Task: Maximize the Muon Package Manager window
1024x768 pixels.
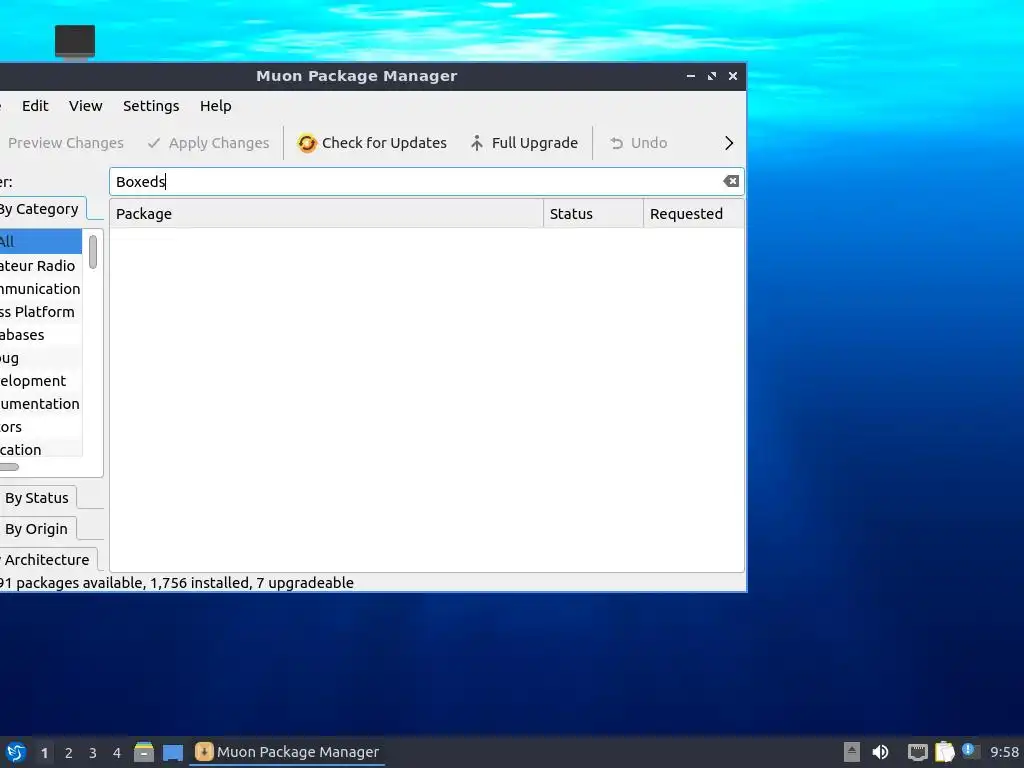Action: (x=712, y=76)
